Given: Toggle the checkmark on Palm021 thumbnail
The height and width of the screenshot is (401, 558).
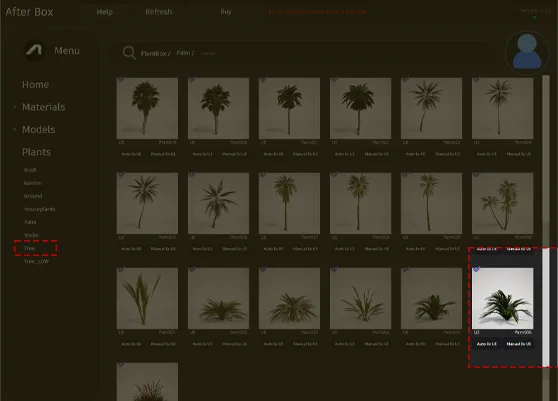Looking at the screenshot, I should point(263,79).
